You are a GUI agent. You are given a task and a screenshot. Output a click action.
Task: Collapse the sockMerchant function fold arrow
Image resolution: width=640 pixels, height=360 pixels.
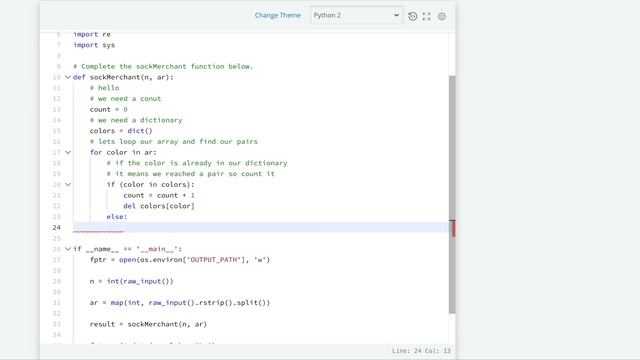pos(68,77)
